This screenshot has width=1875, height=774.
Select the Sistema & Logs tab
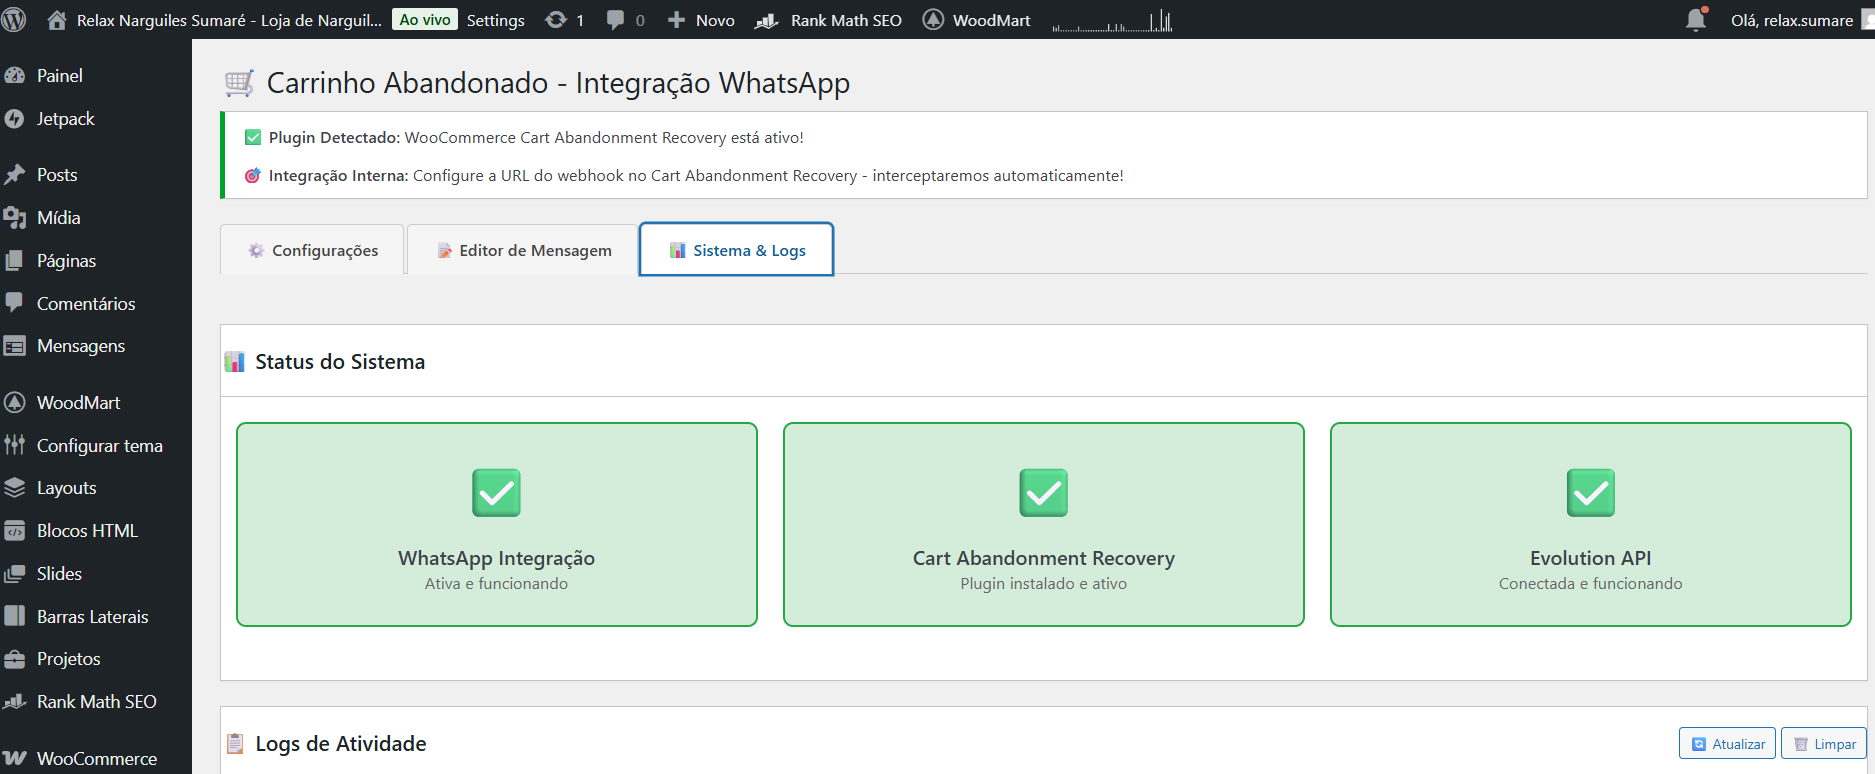pyautogui.click(x=736, y=250)
